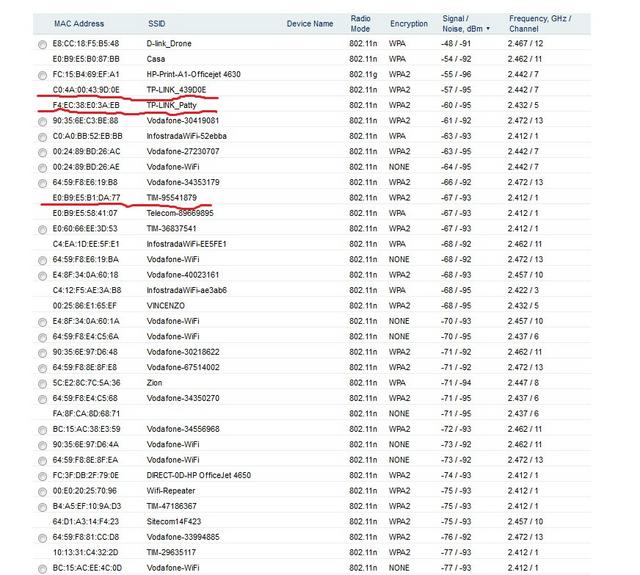Click the TIM-95541879 SSID

coord(171,198)
